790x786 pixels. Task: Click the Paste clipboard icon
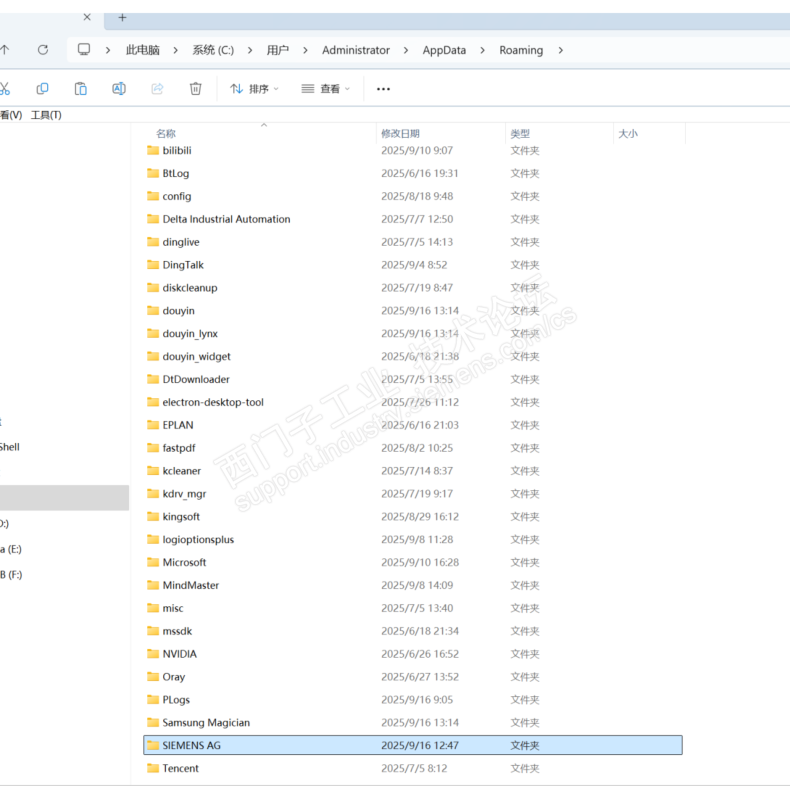81,89
